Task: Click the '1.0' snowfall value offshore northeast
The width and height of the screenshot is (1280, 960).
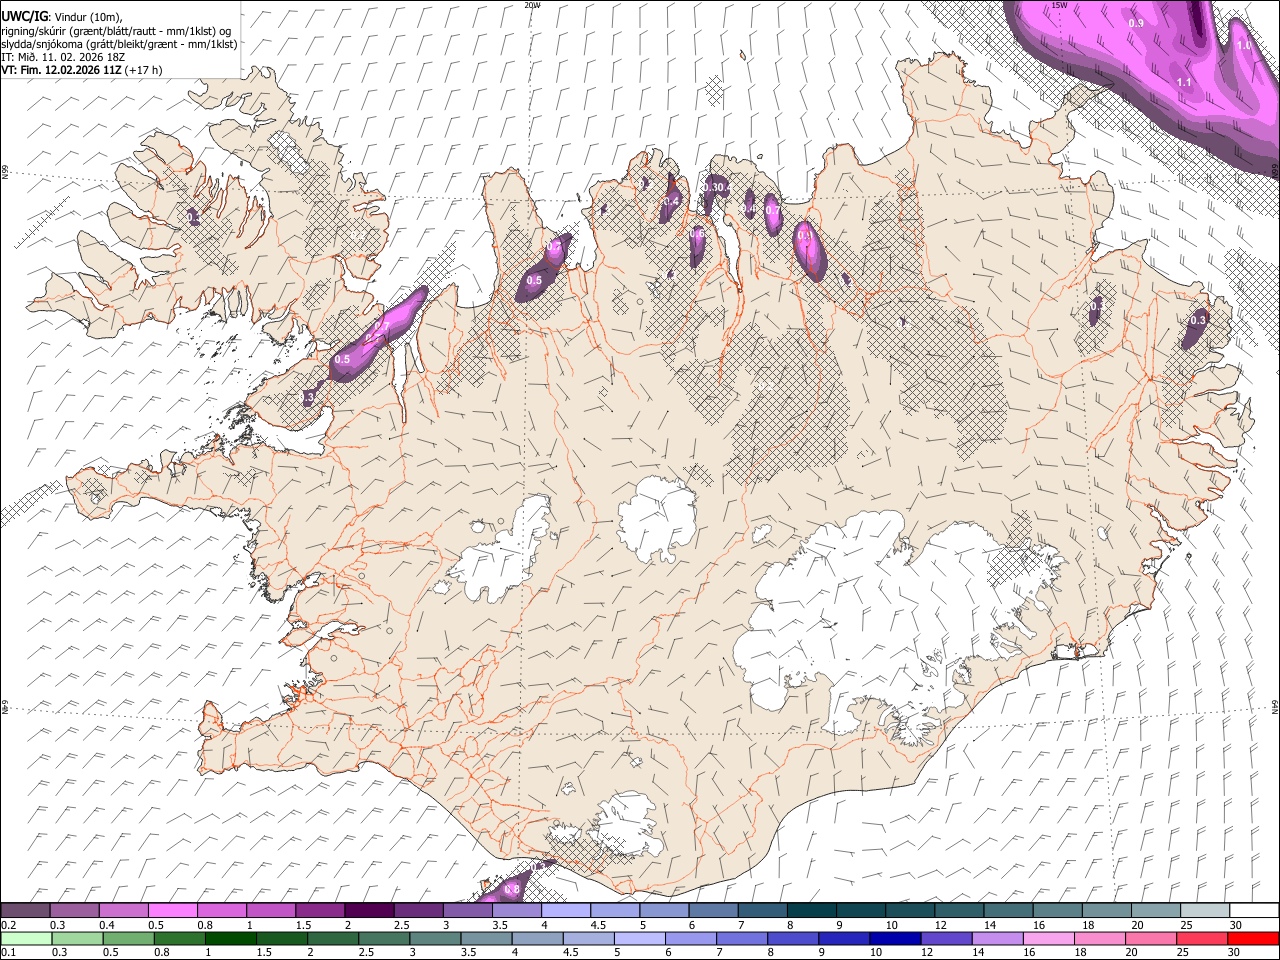Action: tap(1244, 45)
